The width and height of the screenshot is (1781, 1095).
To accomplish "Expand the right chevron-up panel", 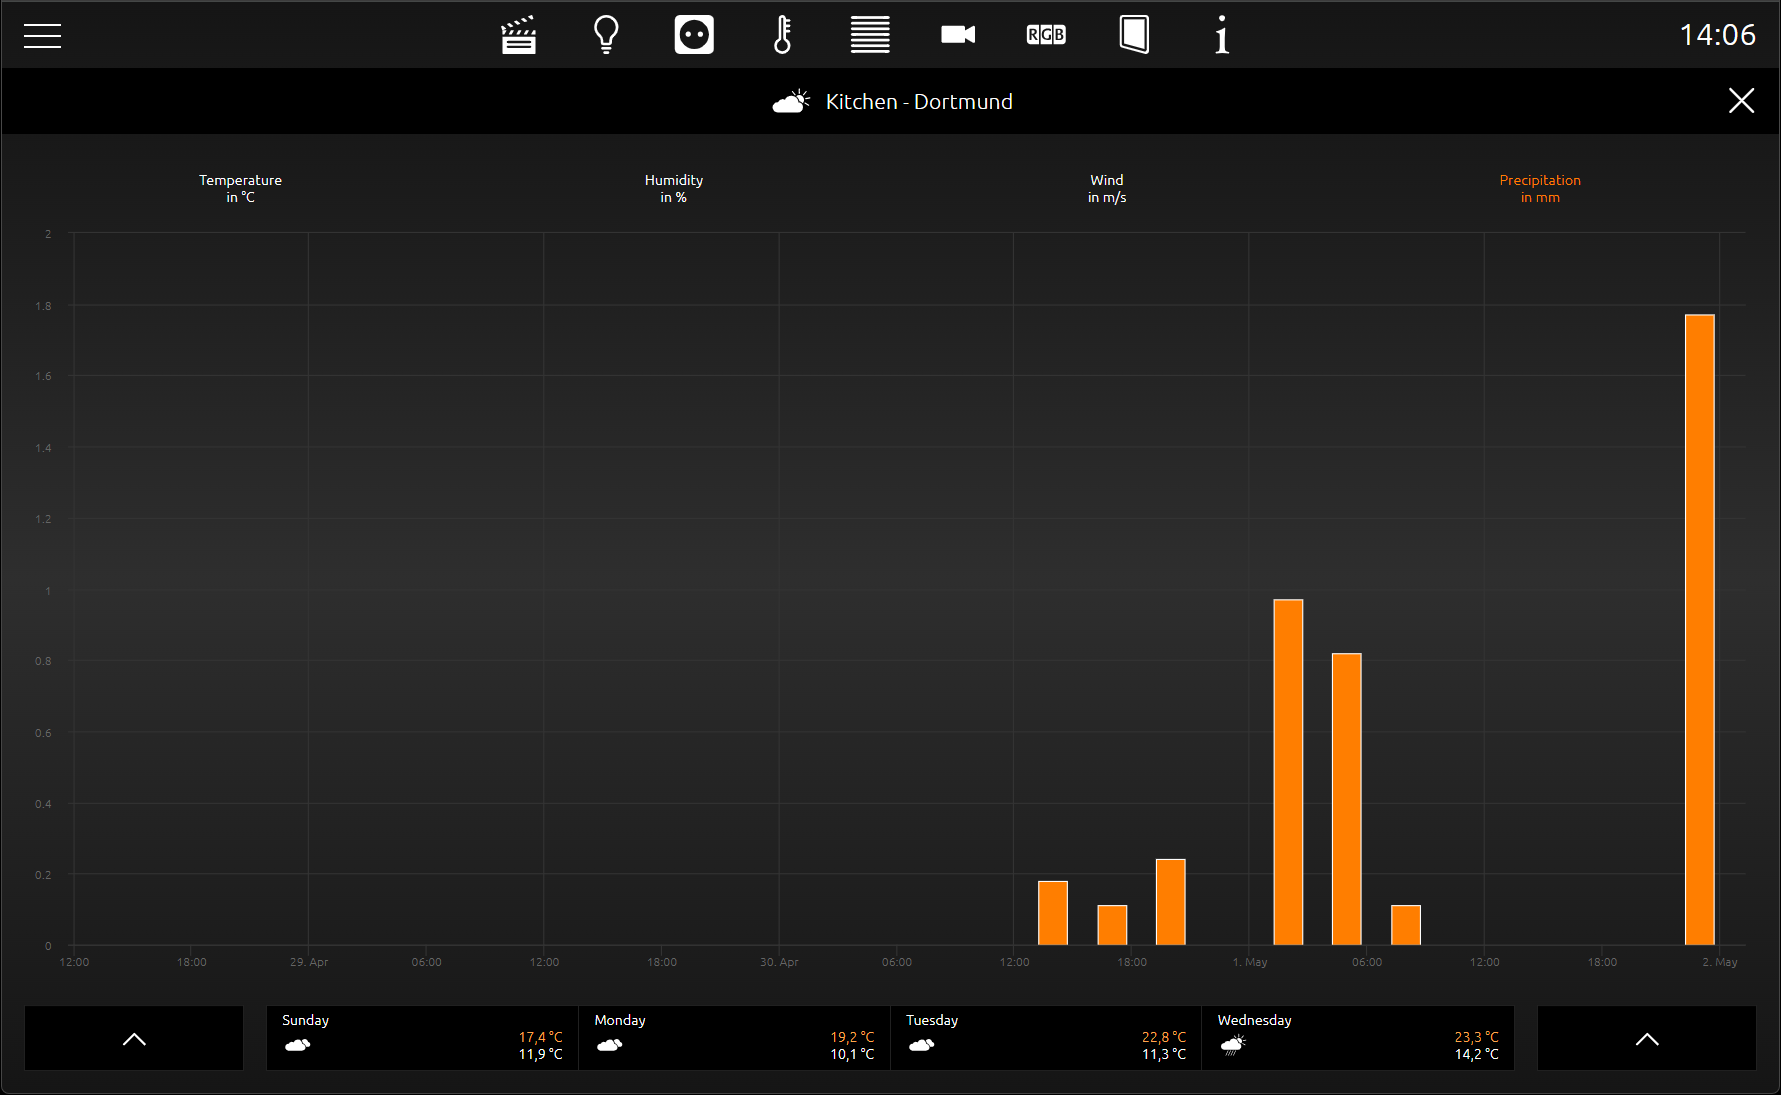I will pos(1647,1038).
